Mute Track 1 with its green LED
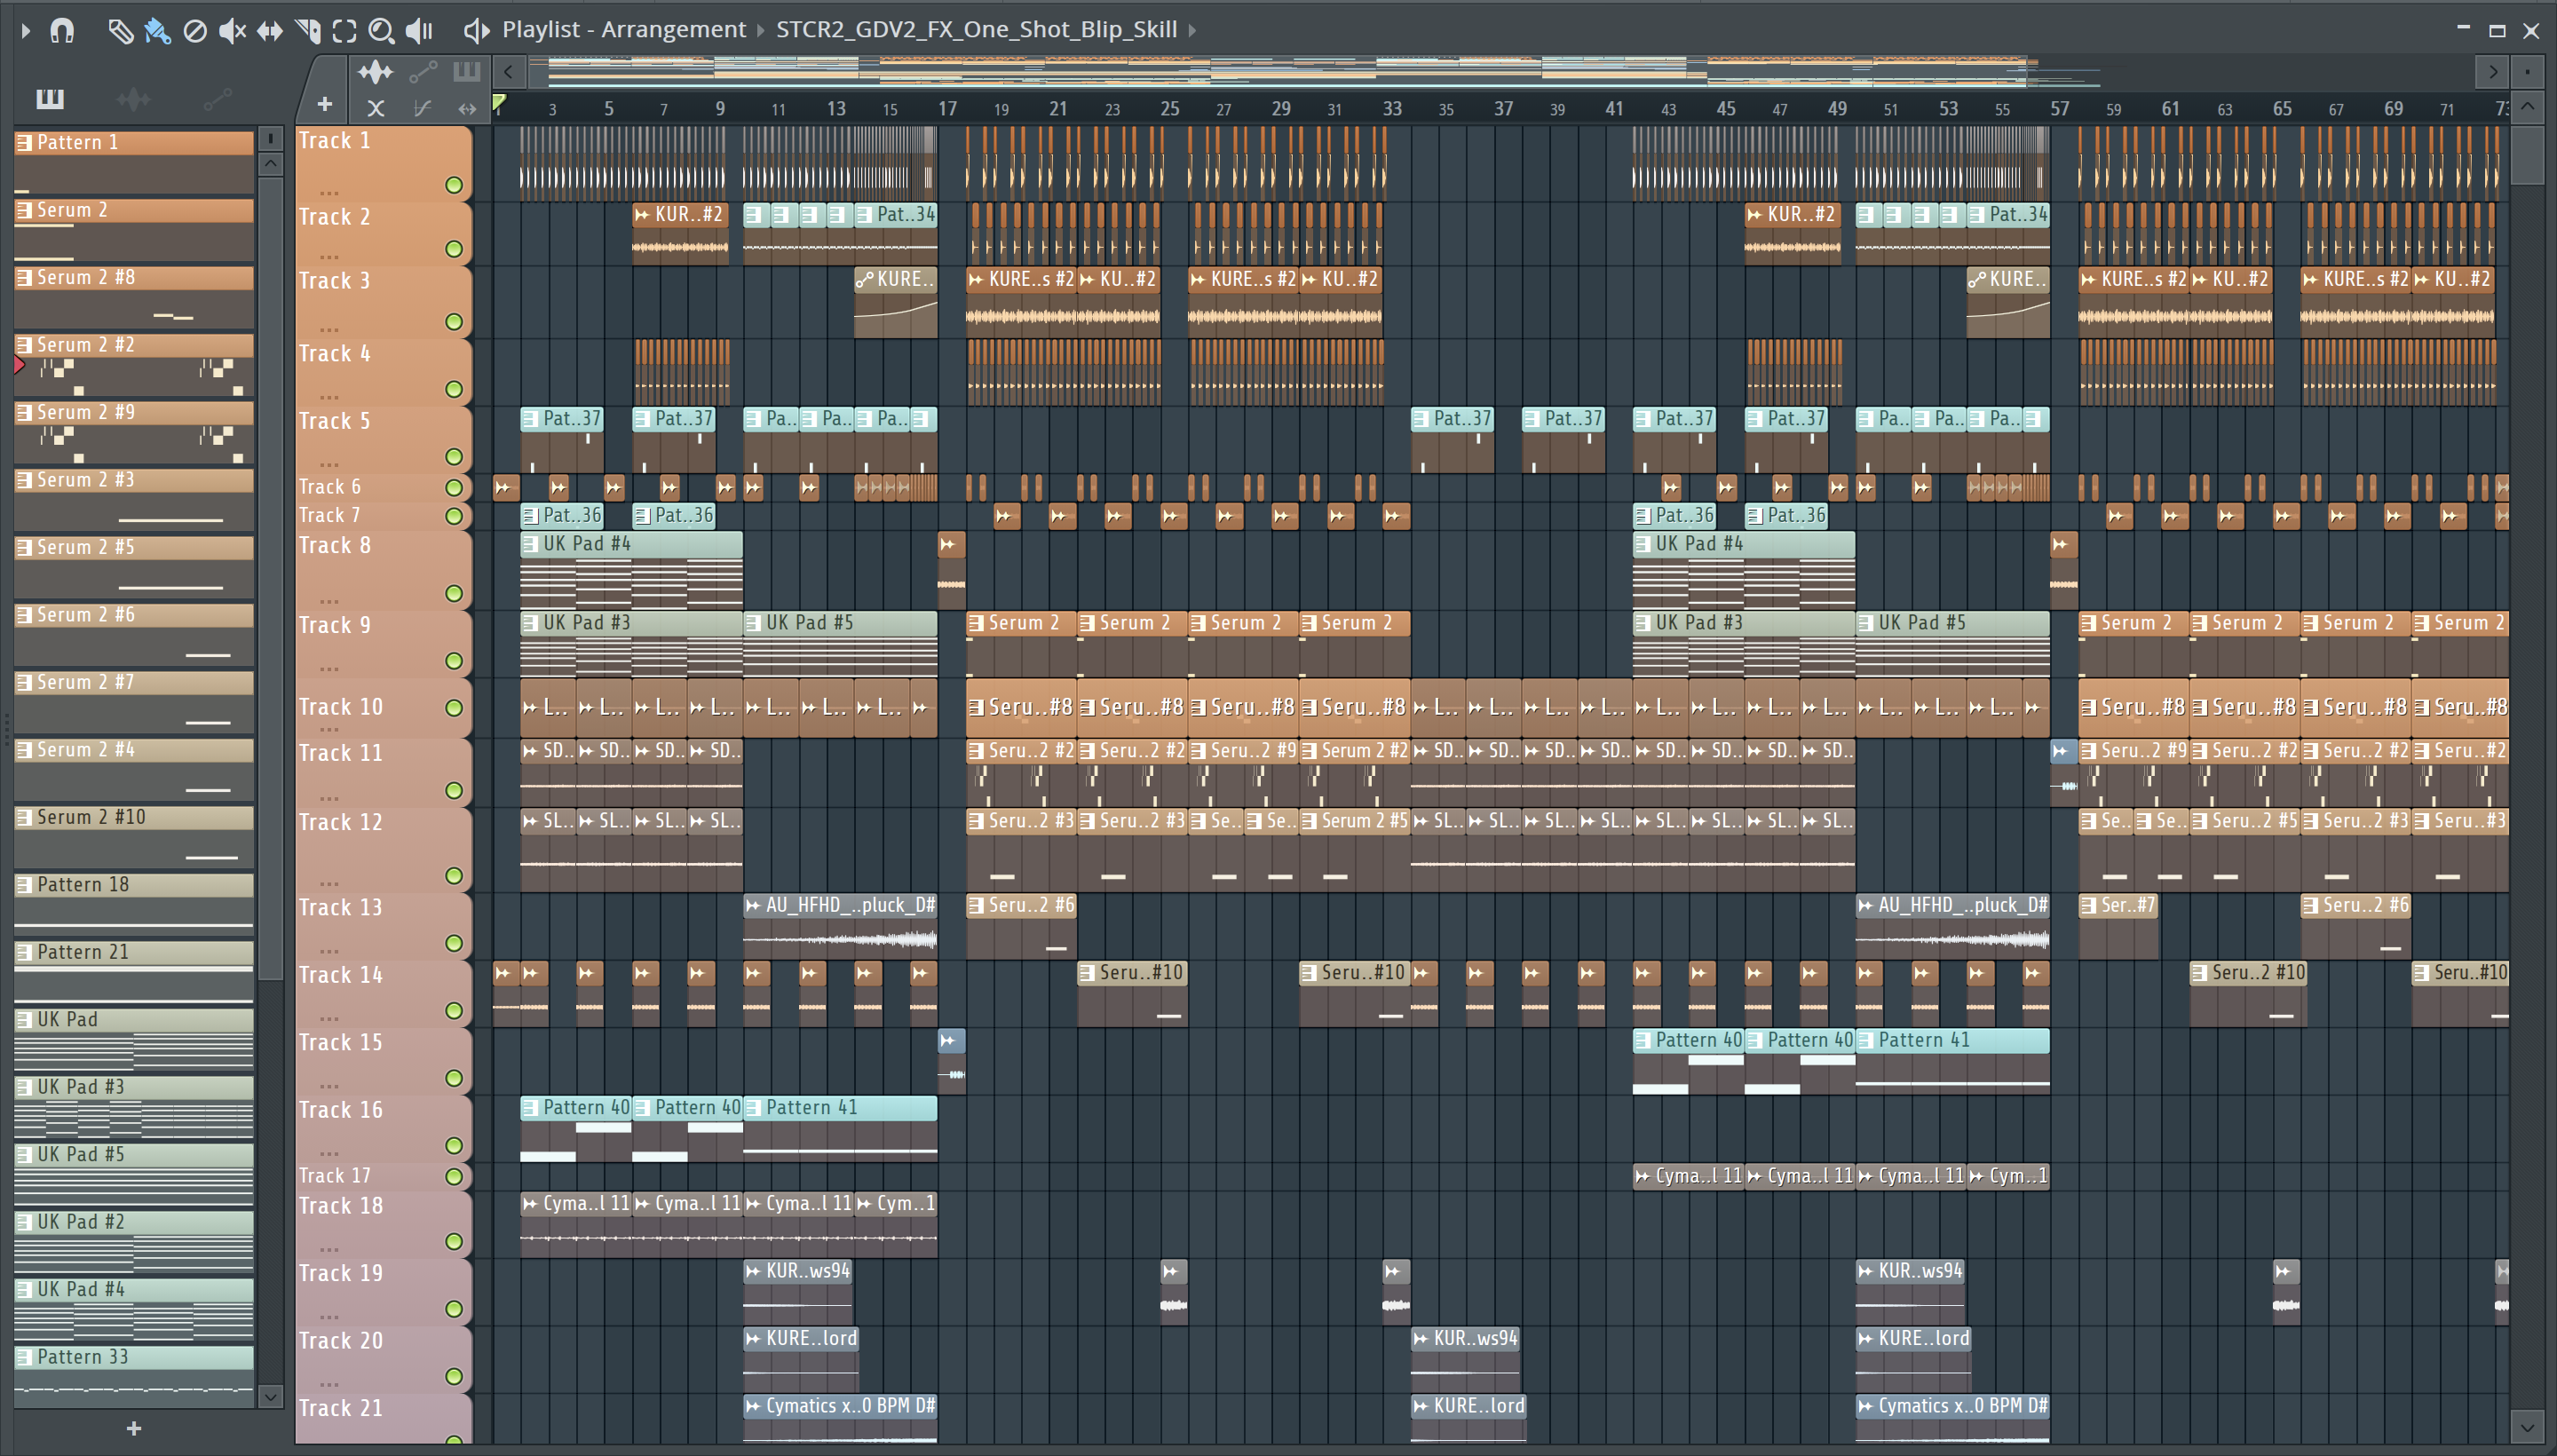Viewport: 2557px width, 1456px height. coord(454,185)
